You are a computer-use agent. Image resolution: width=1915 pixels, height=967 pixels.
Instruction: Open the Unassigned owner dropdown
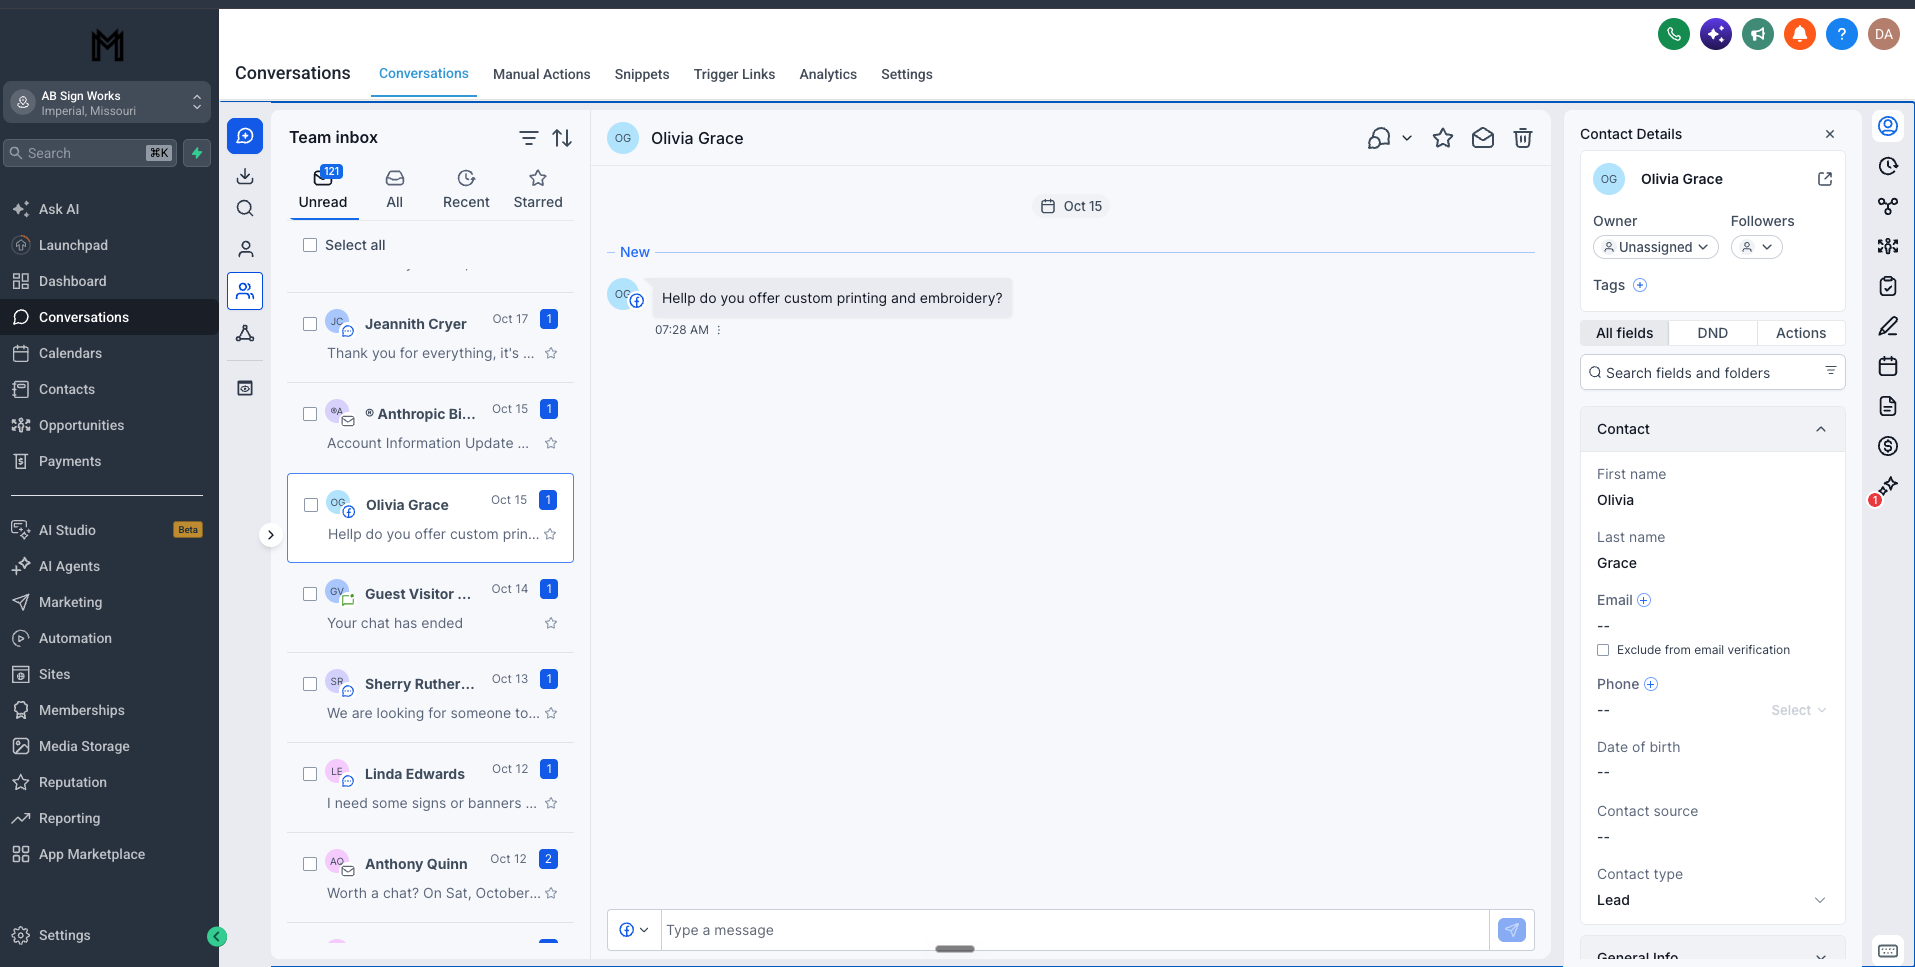pos(1655,247)
